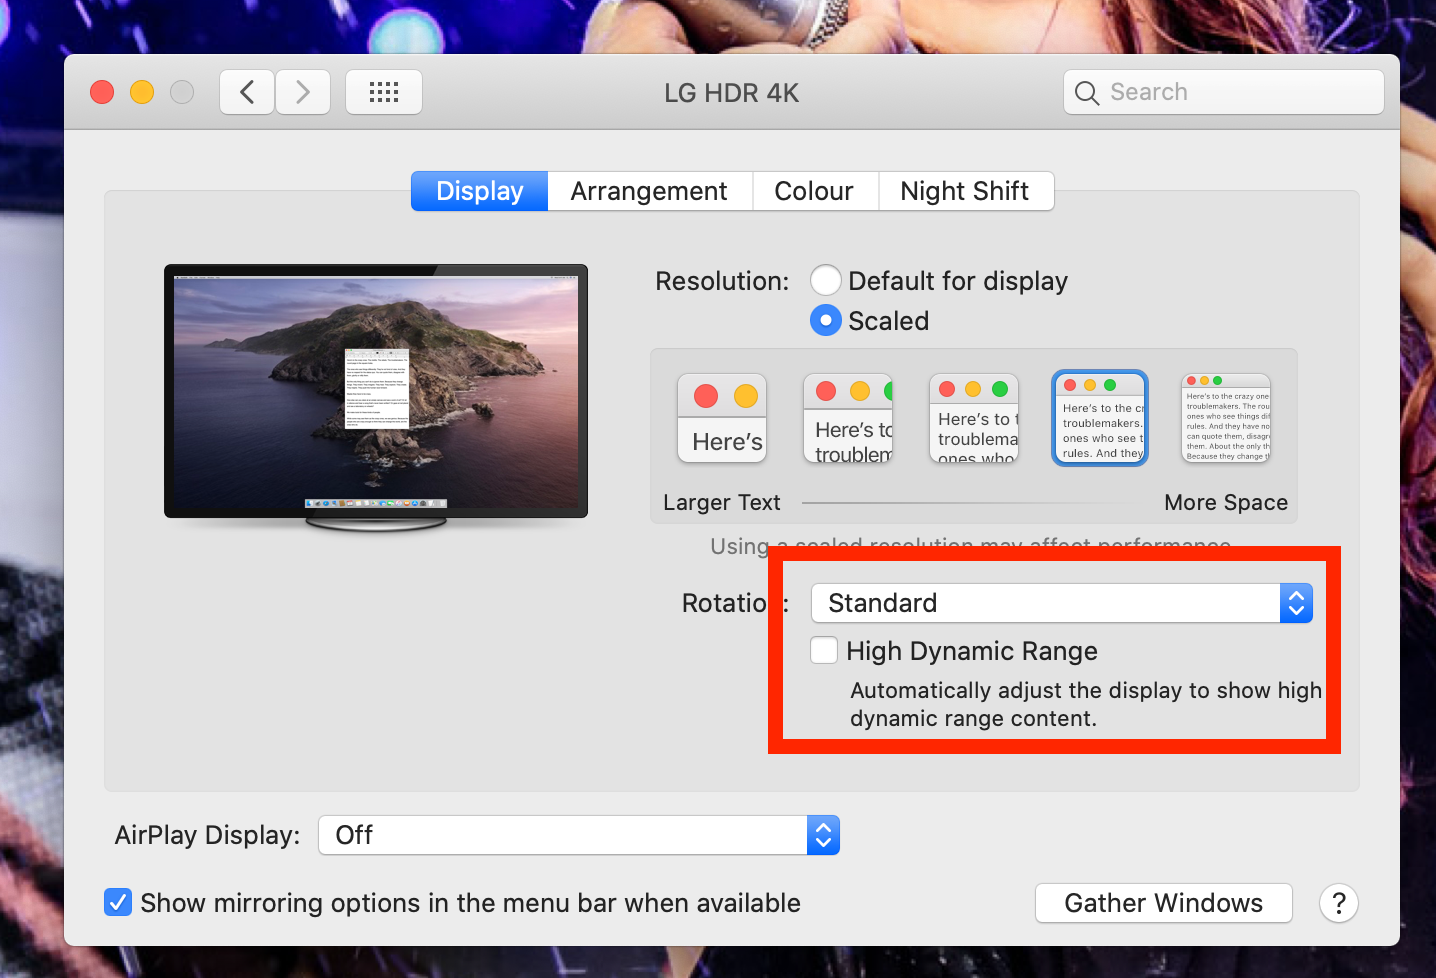1436x978 pixels.
Task: Click the High Dynamic Range label
Action: (972, 651)
